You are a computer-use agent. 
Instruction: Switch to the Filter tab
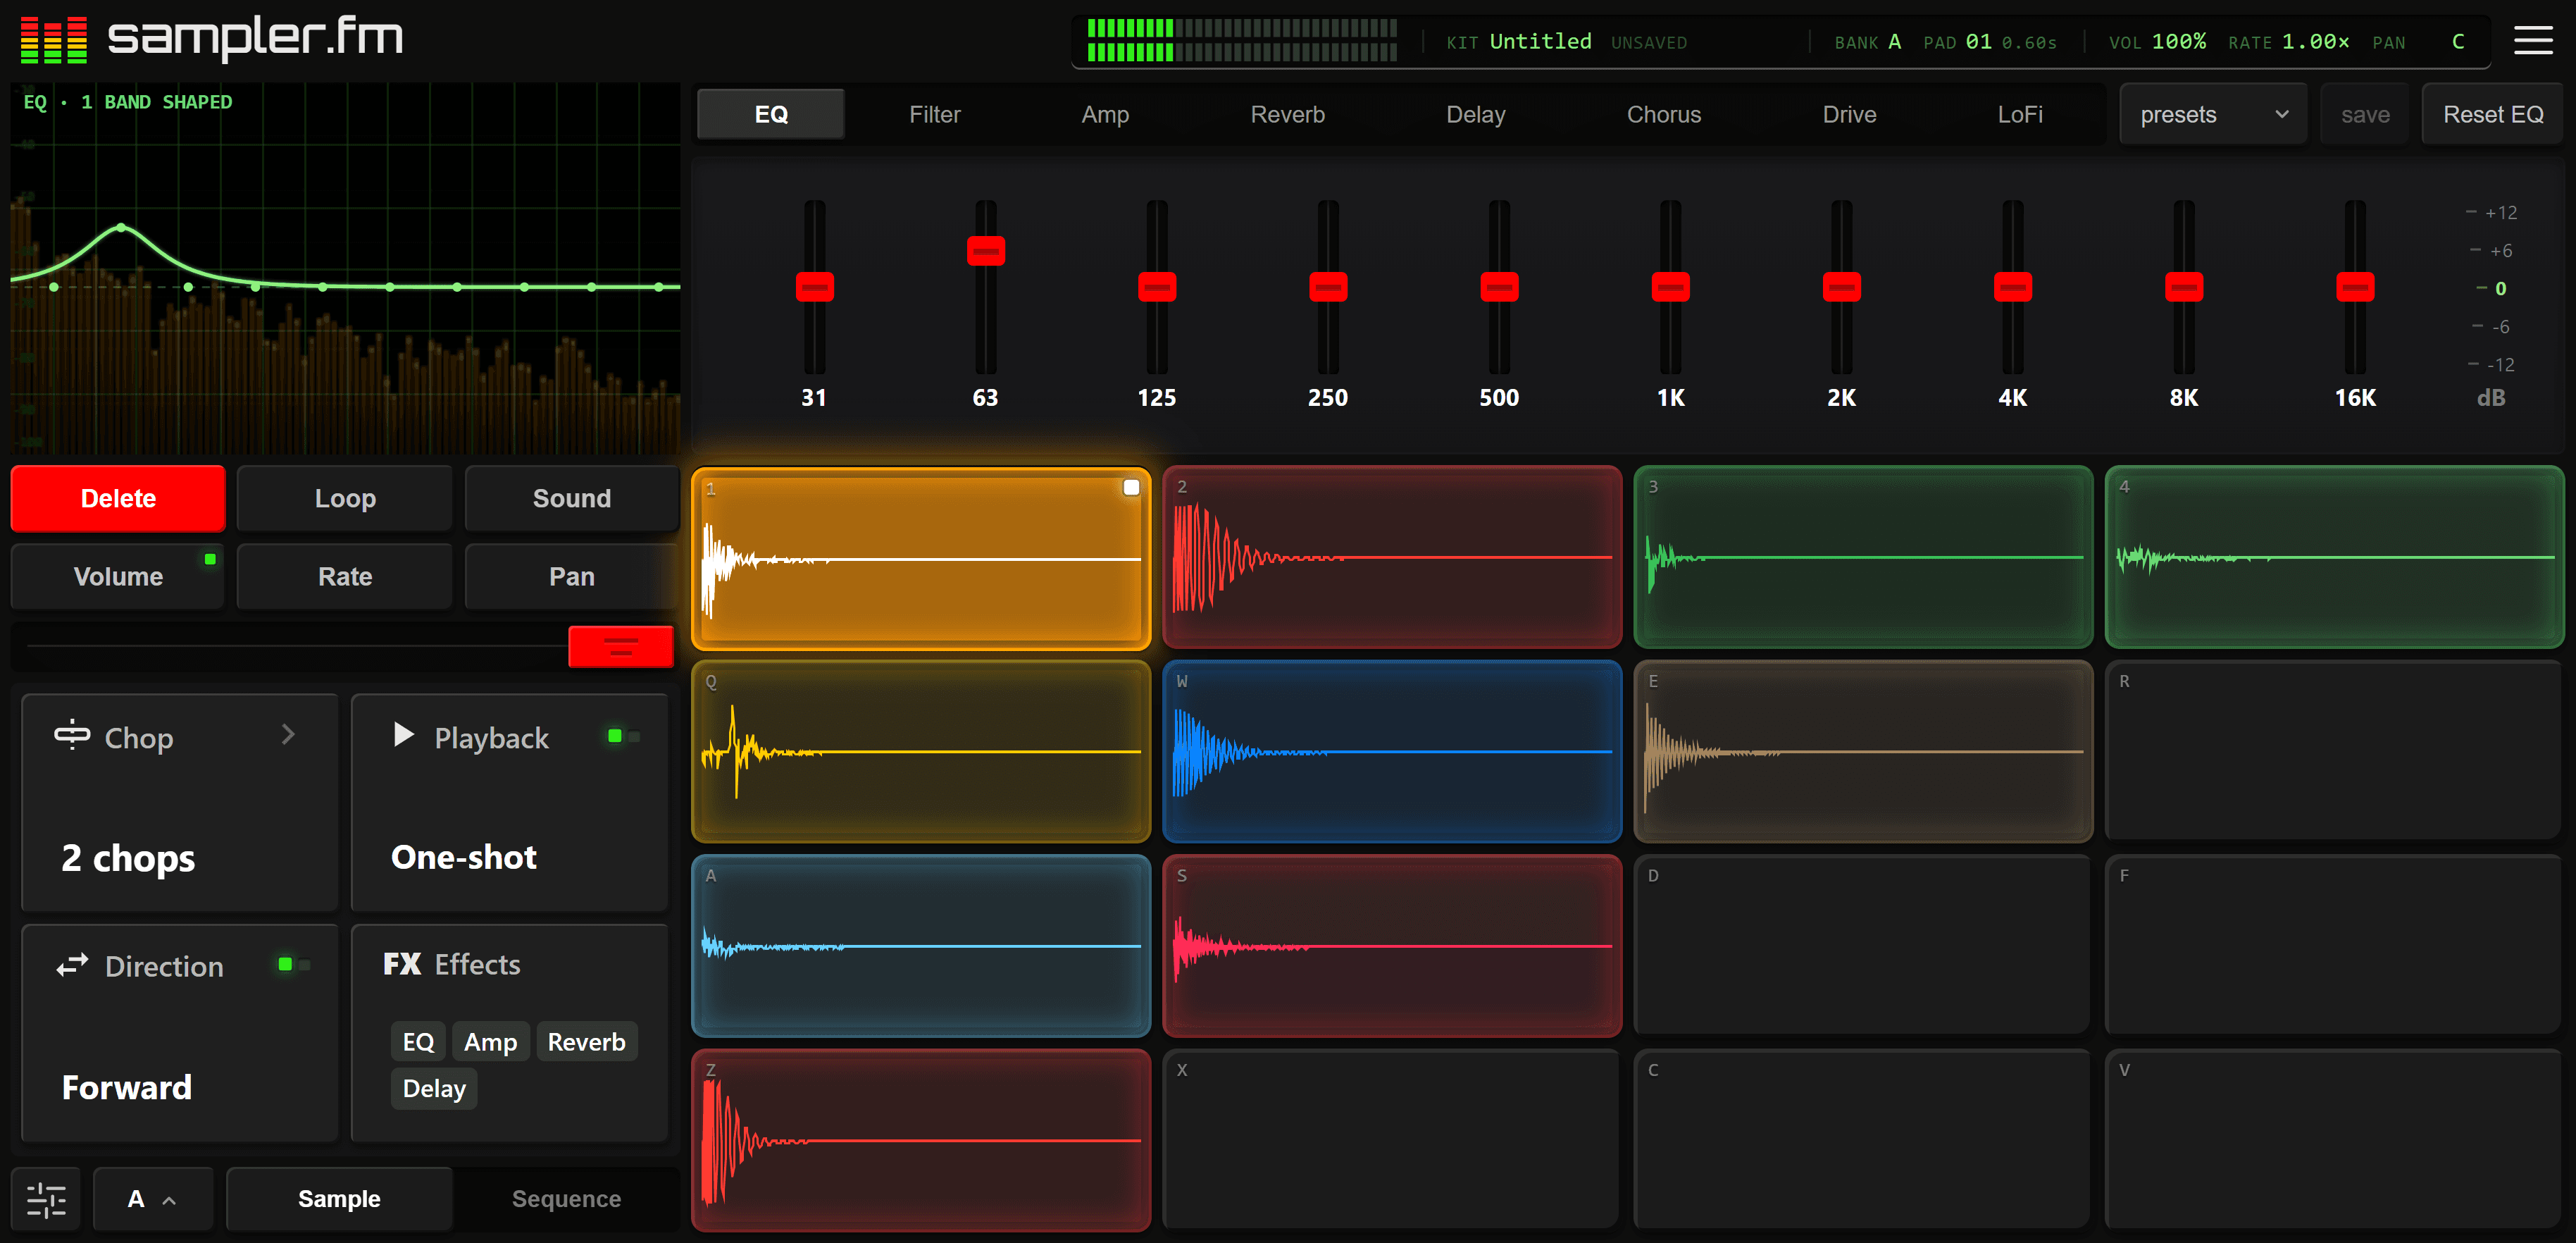click(x=934, y=115)
